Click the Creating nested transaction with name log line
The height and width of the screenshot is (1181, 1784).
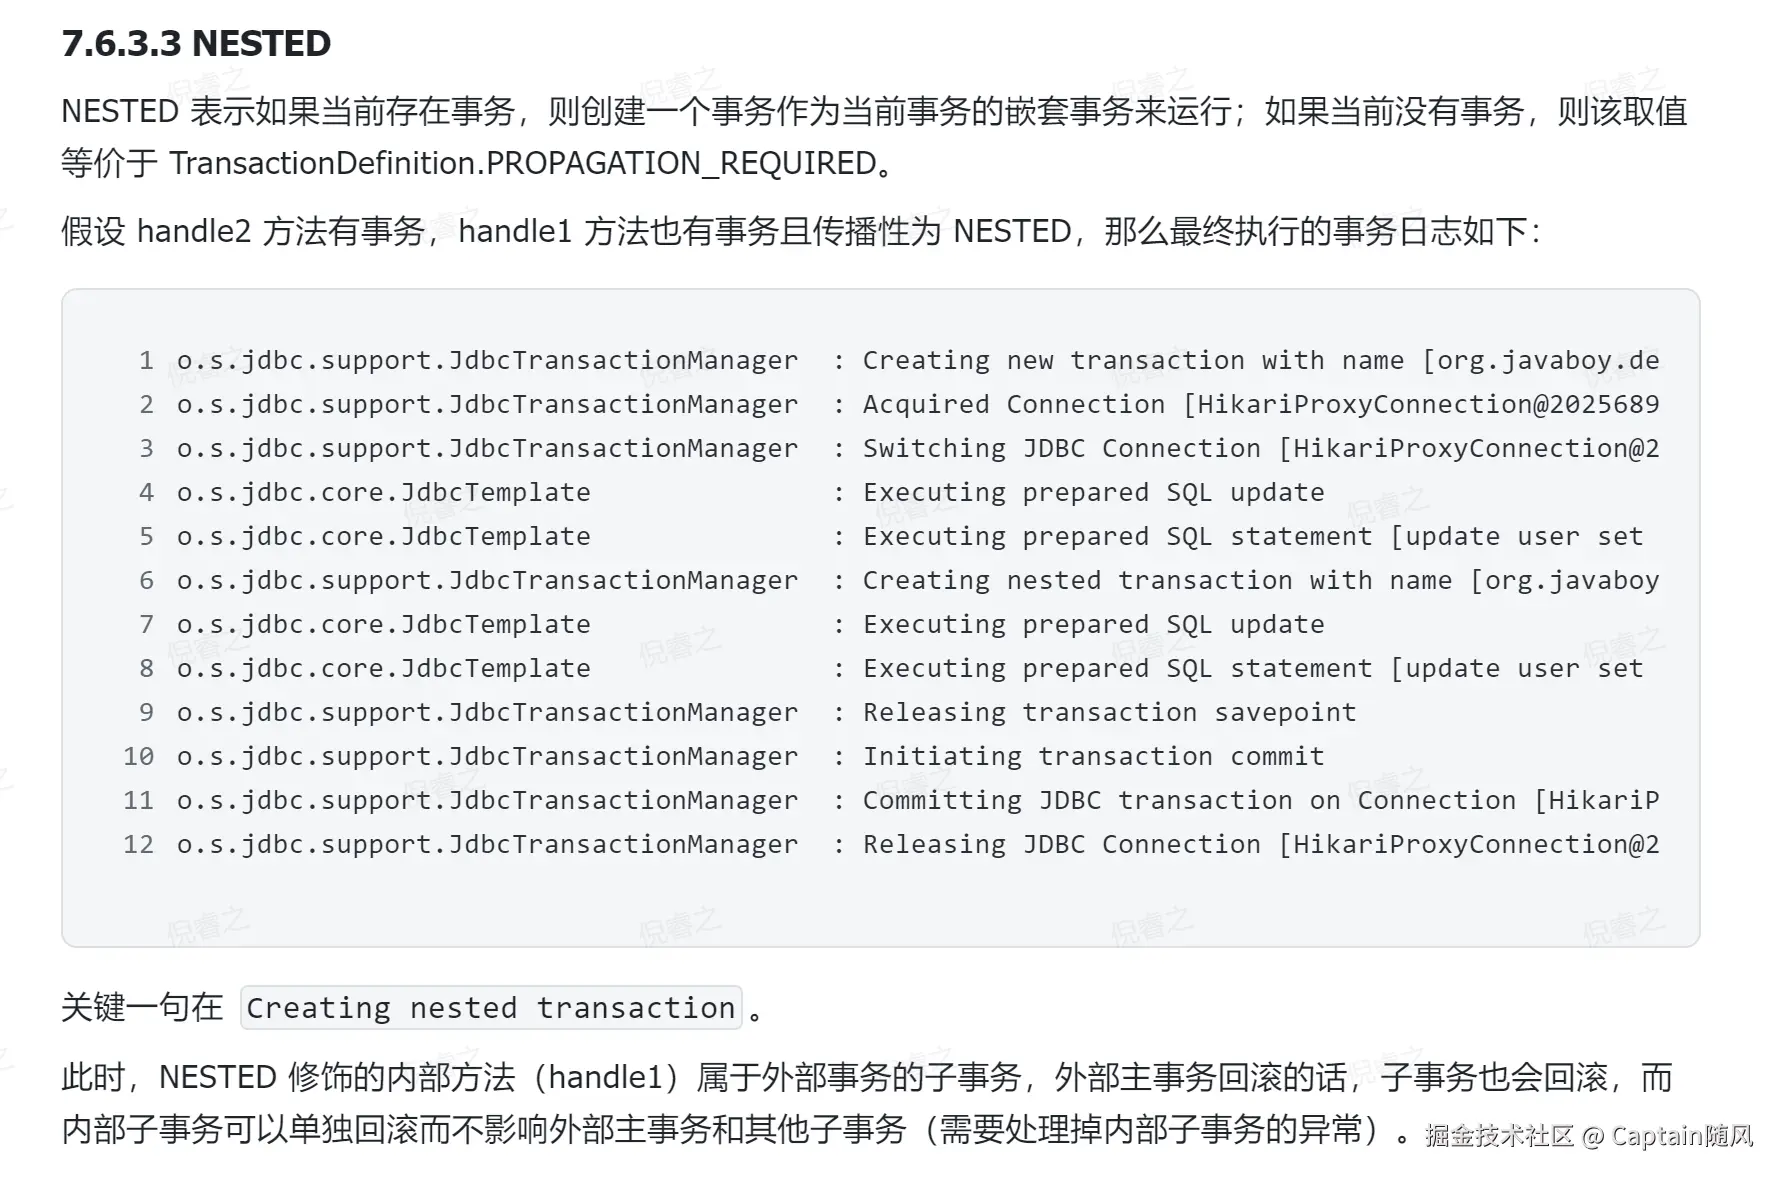(1260, 580)
